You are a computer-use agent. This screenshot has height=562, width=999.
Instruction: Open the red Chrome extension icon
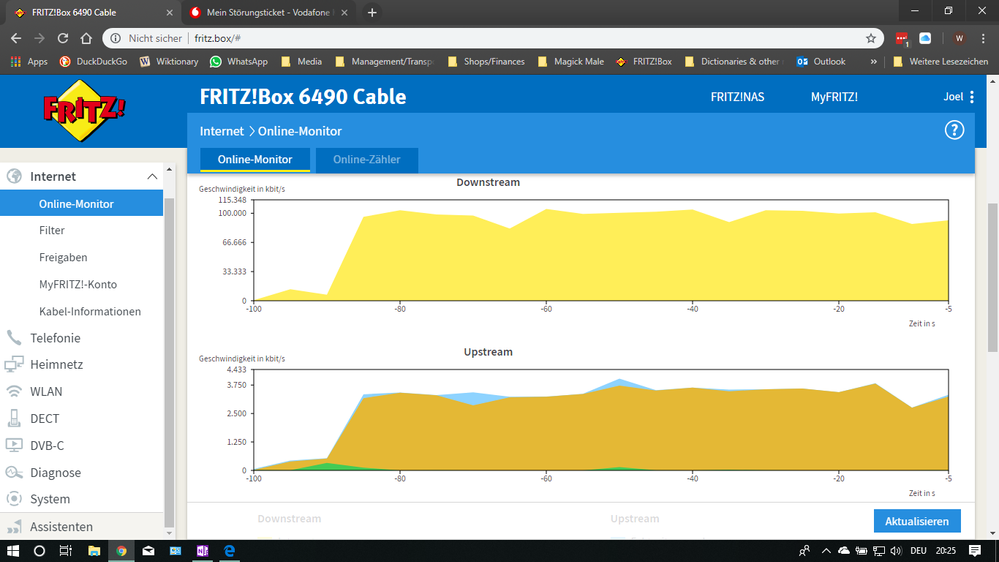click(x=902, y=39)
